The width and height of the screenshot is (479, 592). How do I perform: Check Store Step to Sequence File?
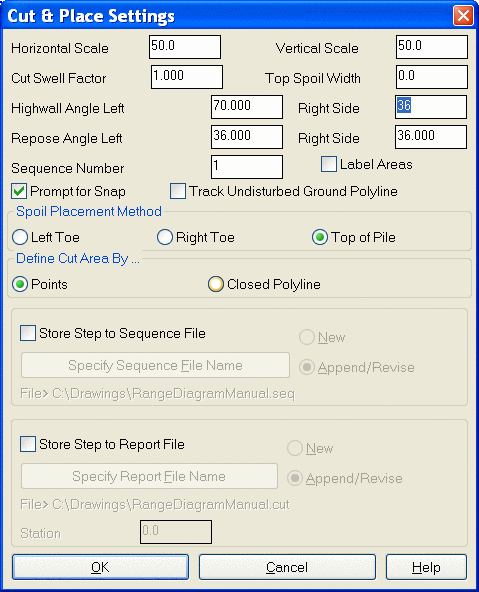click(28, 333)
